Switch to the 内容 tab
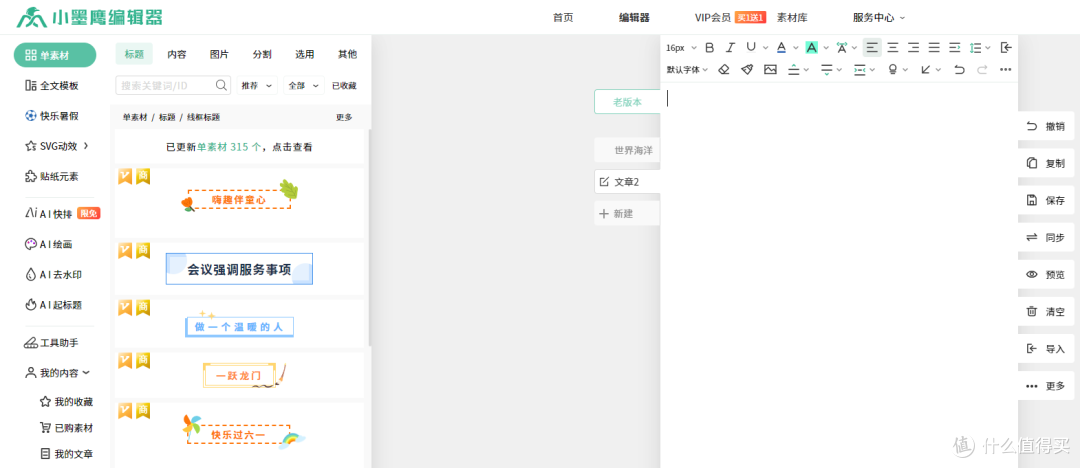 177,54
